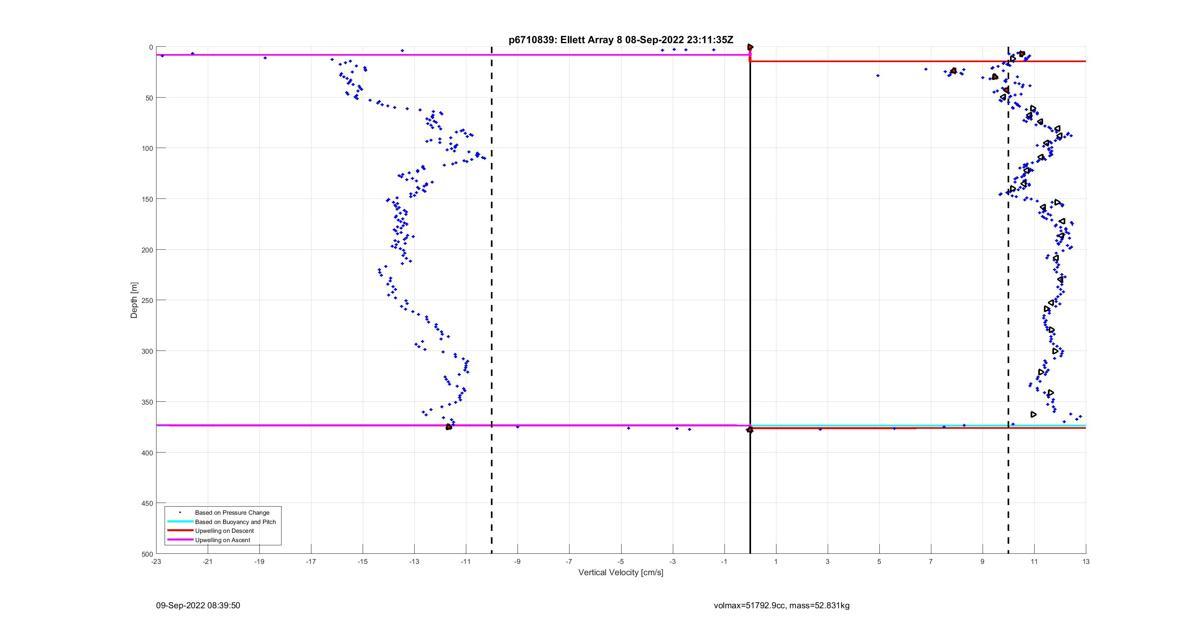The width and height of the screenshot is (1200, 622).
Task: Click depth axis tick label '350'
Action: [x=147, y=402]
